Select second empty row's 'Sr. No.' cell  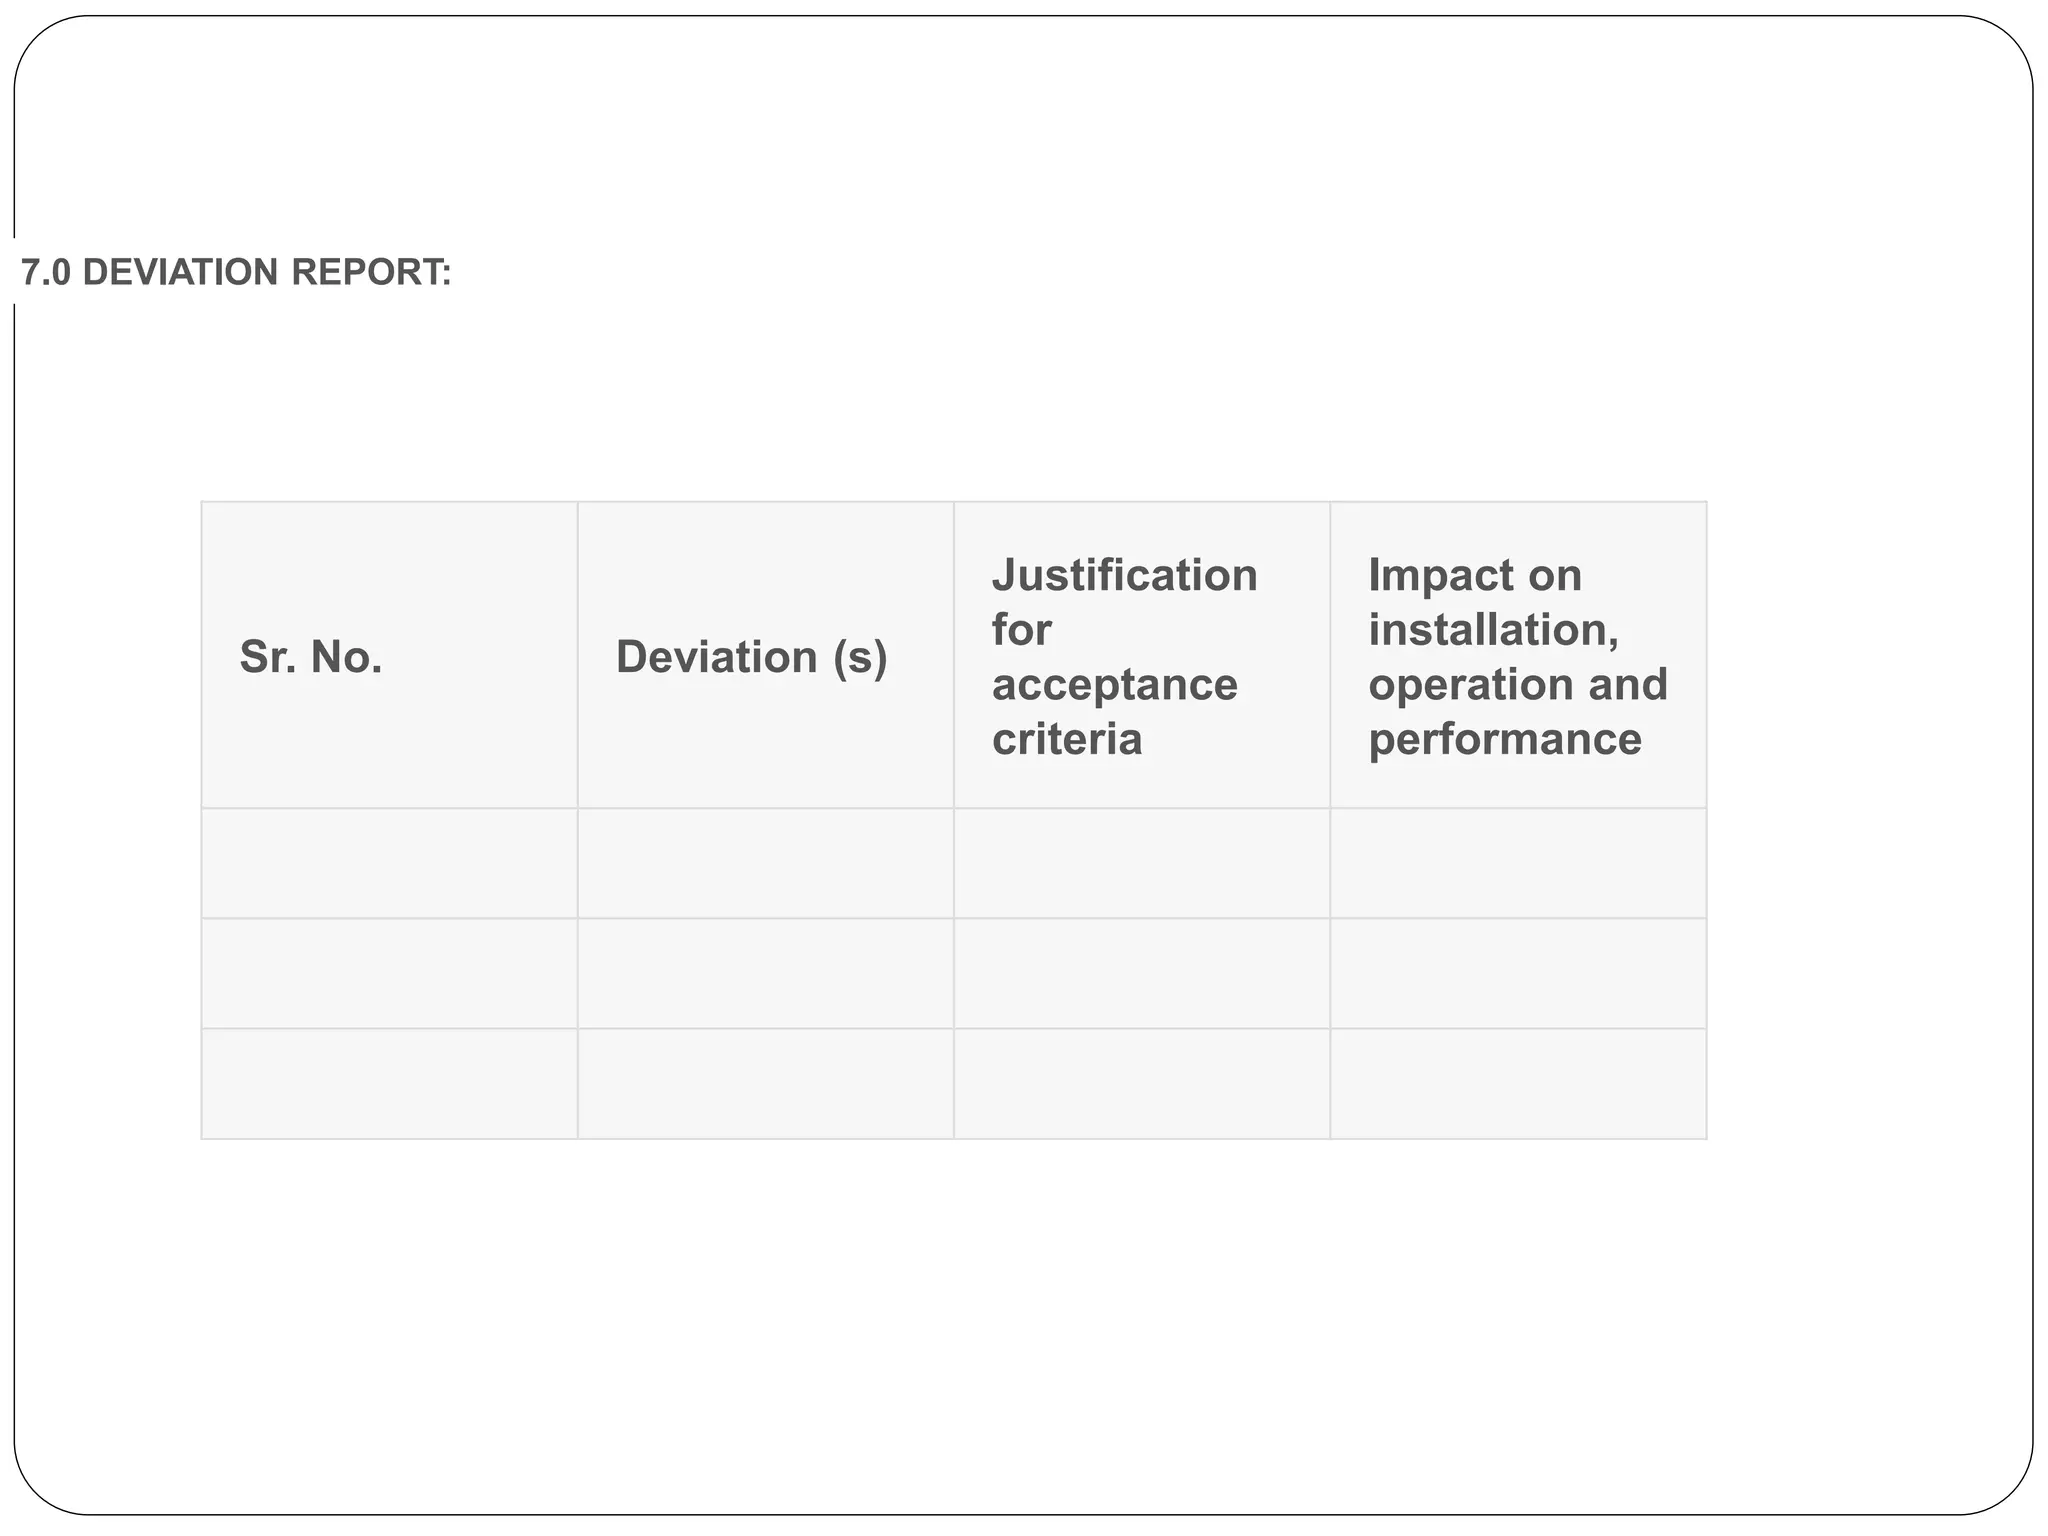389,973
